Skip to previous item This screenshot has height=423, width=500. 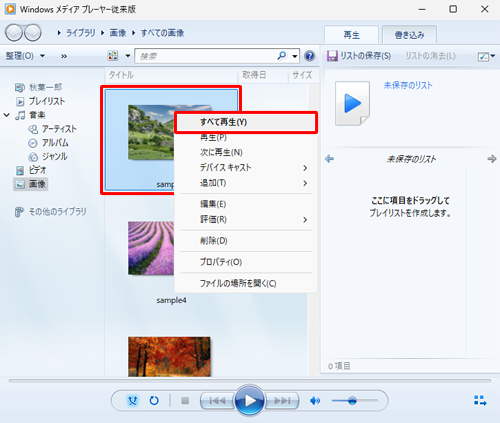[217, 401]
